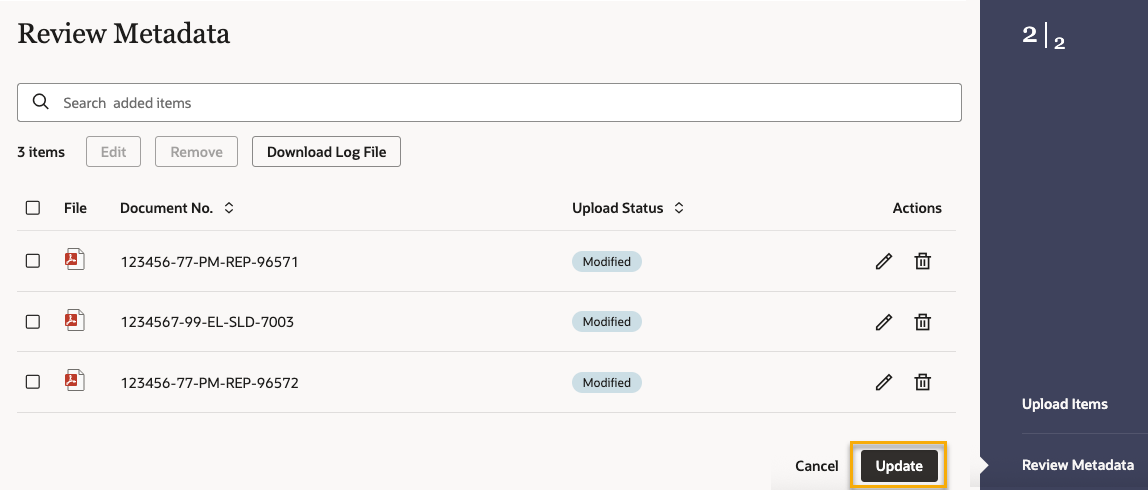Click pencil icon for 1234567-99-EL-SLD-7003

883,322
